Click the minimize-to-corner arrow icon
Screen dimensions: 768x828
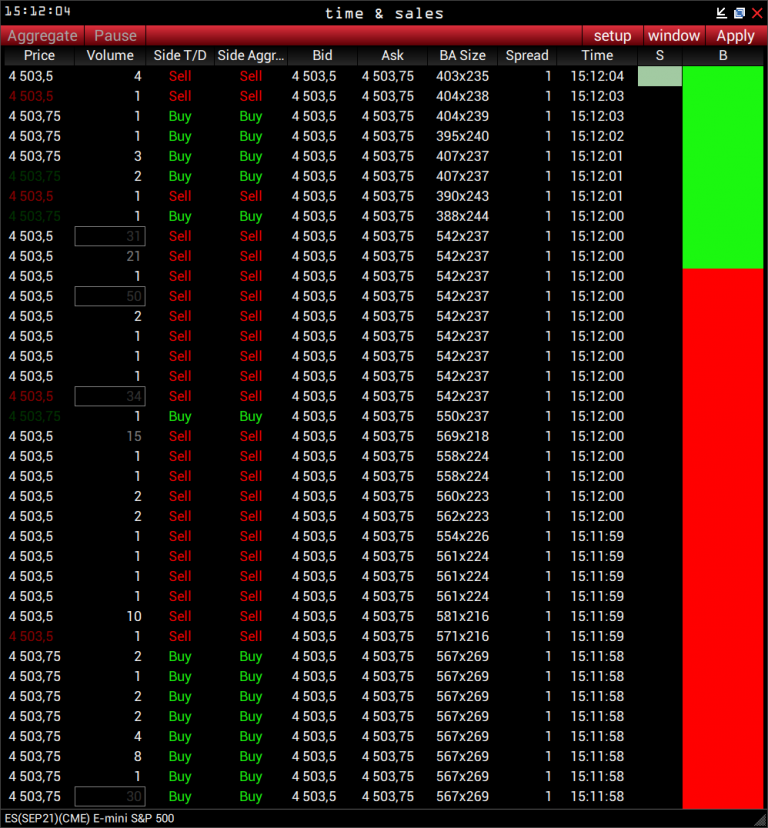pyautogui.click(x=722, y=13)
